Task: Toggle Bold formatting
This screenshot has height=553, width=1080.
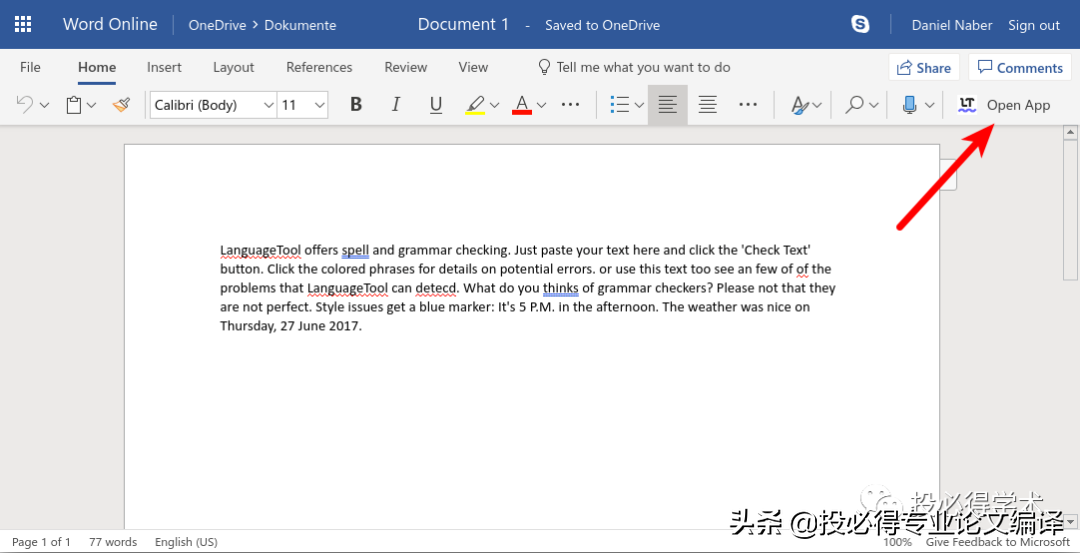Action: tap(355, 105)
